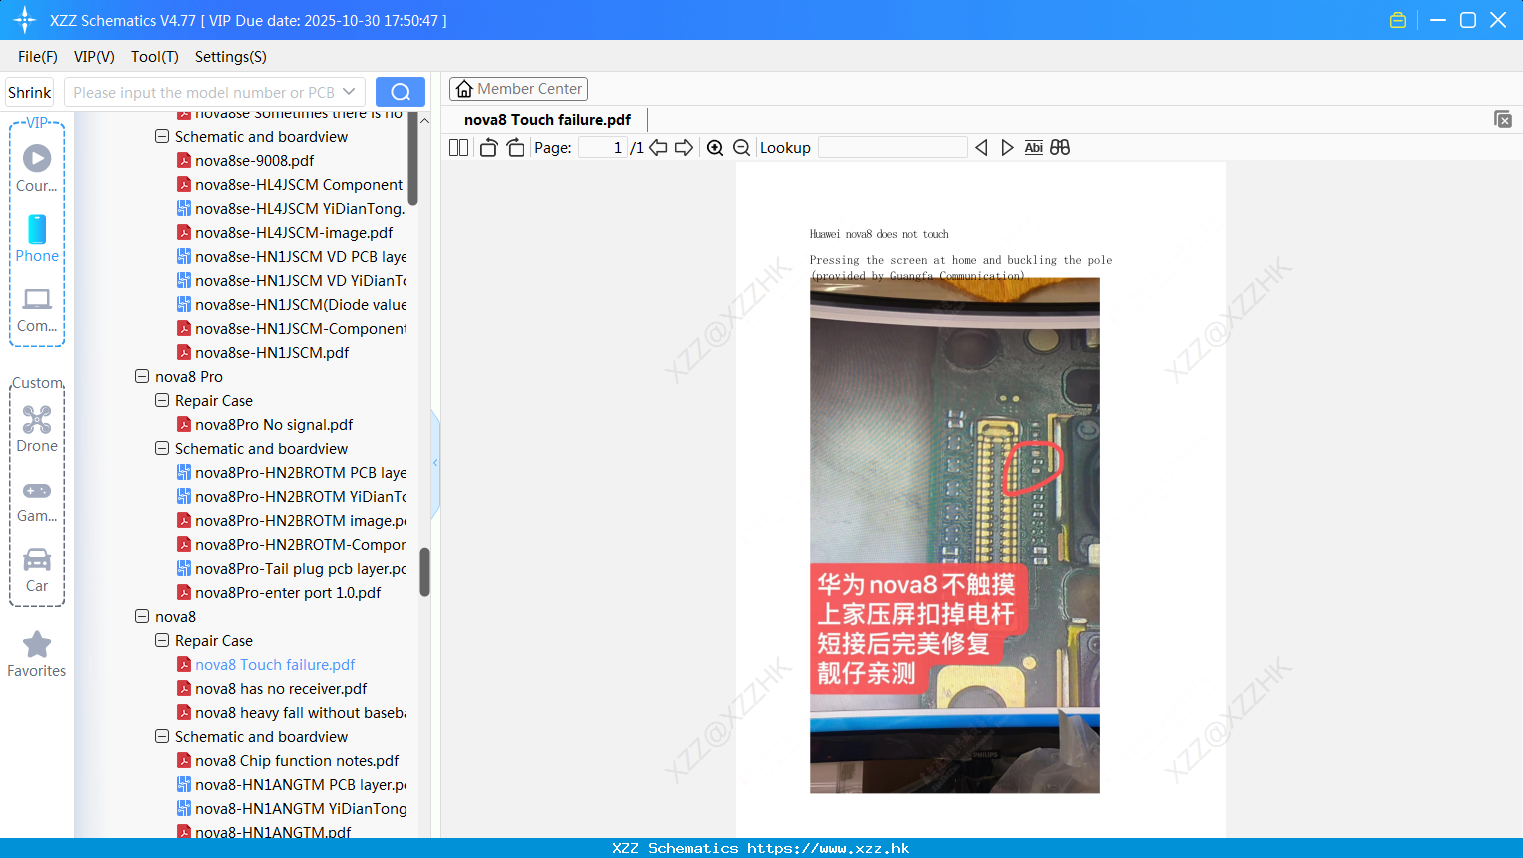The image size is (1523, 858).
Task: Go to next page arrow
Action: [x=684, y=147]
